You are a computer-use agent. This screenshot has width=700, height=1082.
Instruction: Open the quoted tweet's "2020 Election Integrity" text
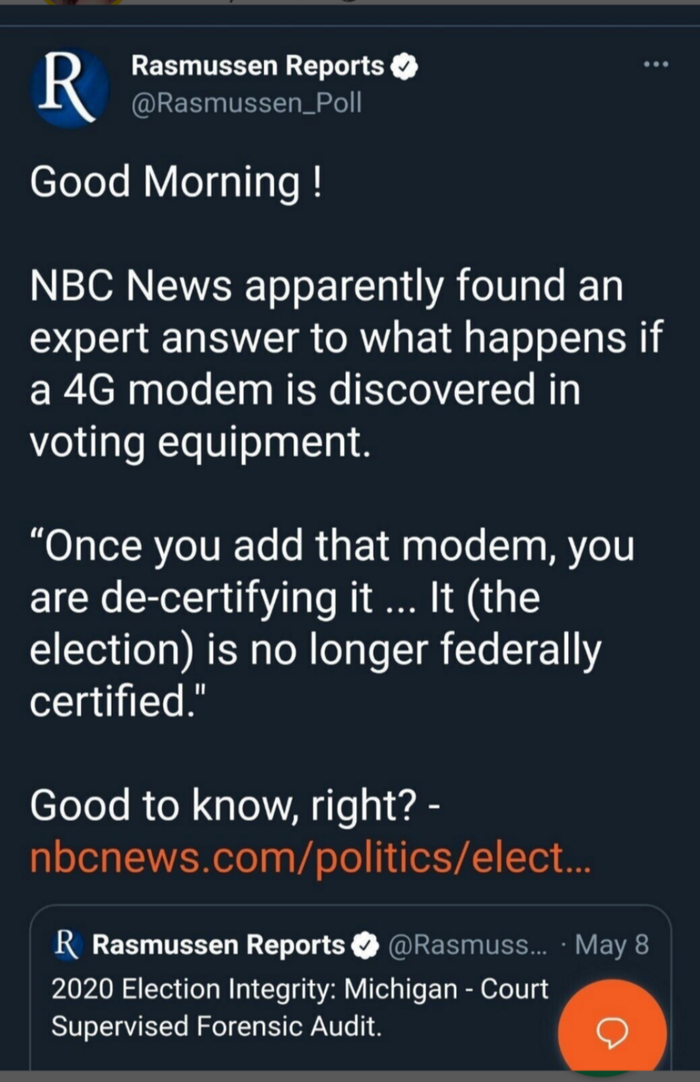(300, 989)
